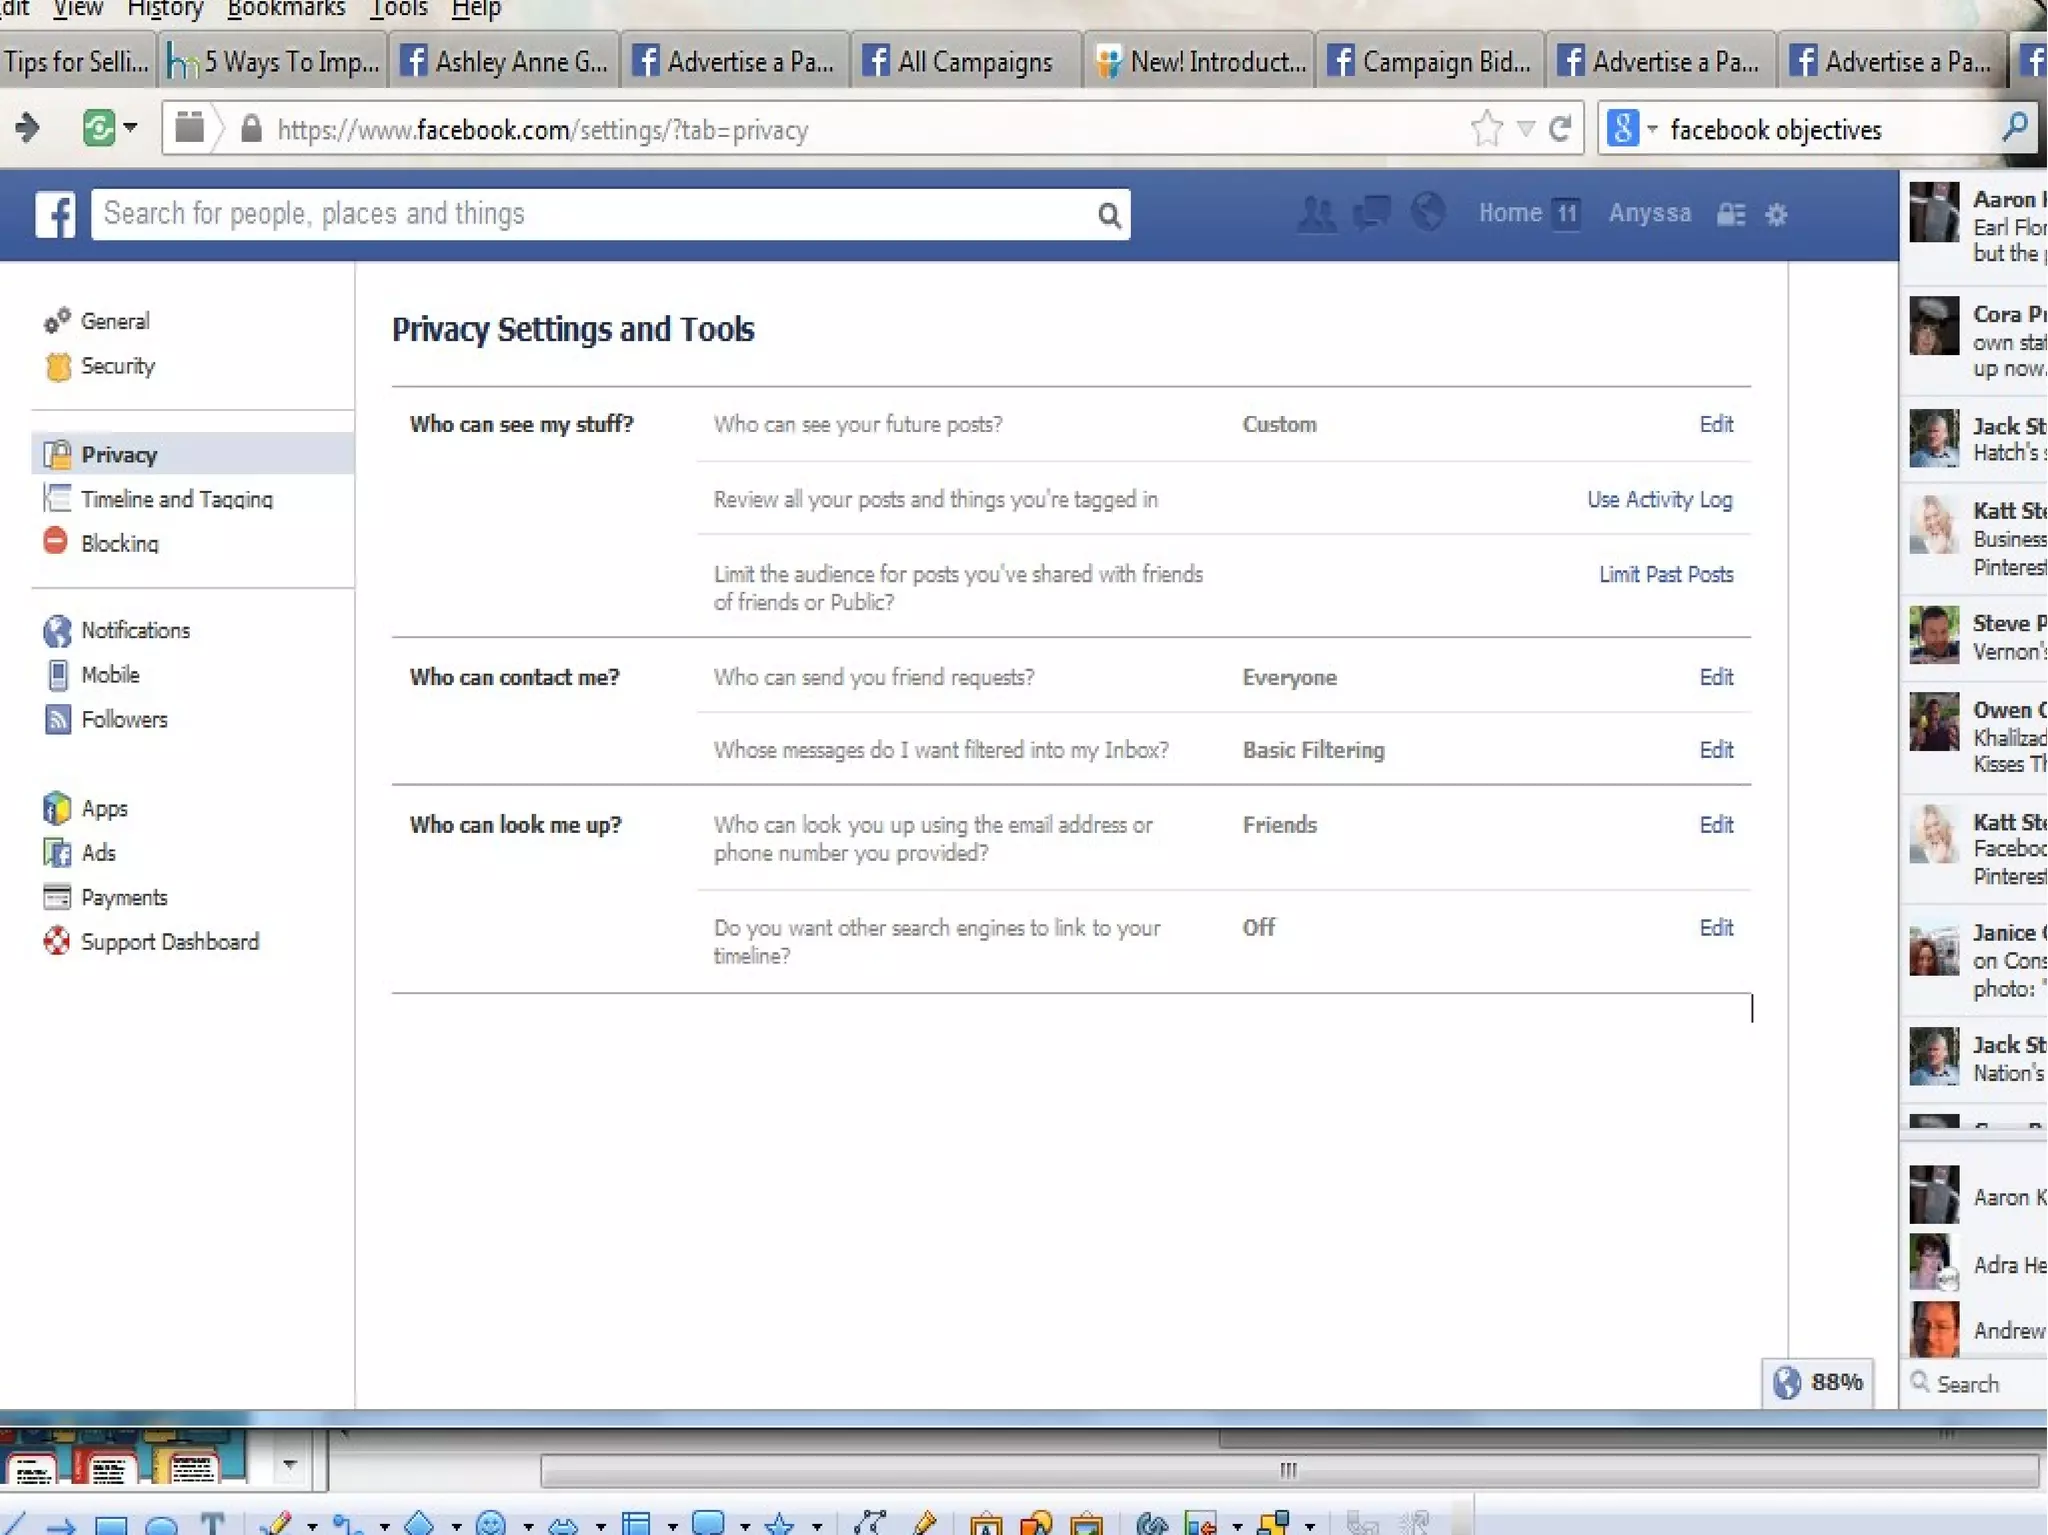Open Blocking settings in sidebar
The width and height of the screenshot is (2048, 1535).
click(x=120, y=543)
